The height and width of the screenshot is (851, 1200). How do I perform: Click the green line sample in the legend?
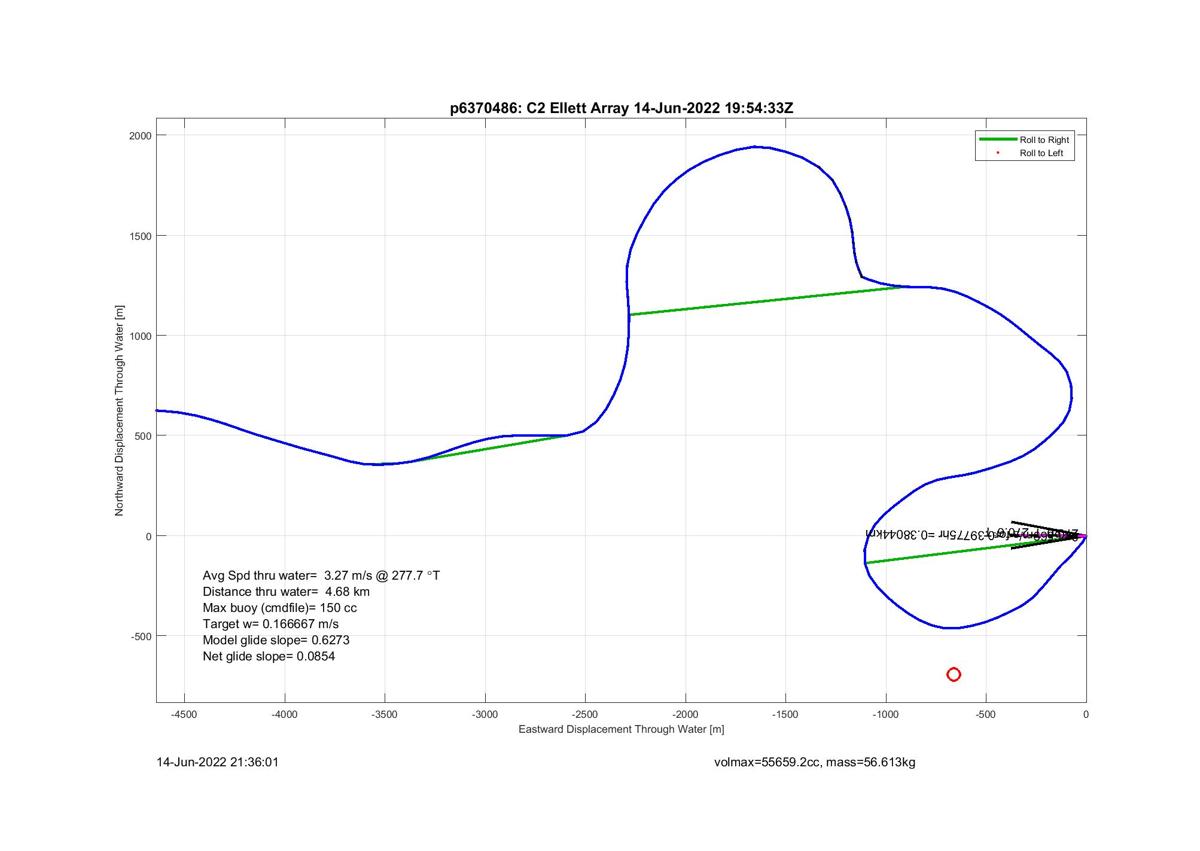tap(998, 140)
